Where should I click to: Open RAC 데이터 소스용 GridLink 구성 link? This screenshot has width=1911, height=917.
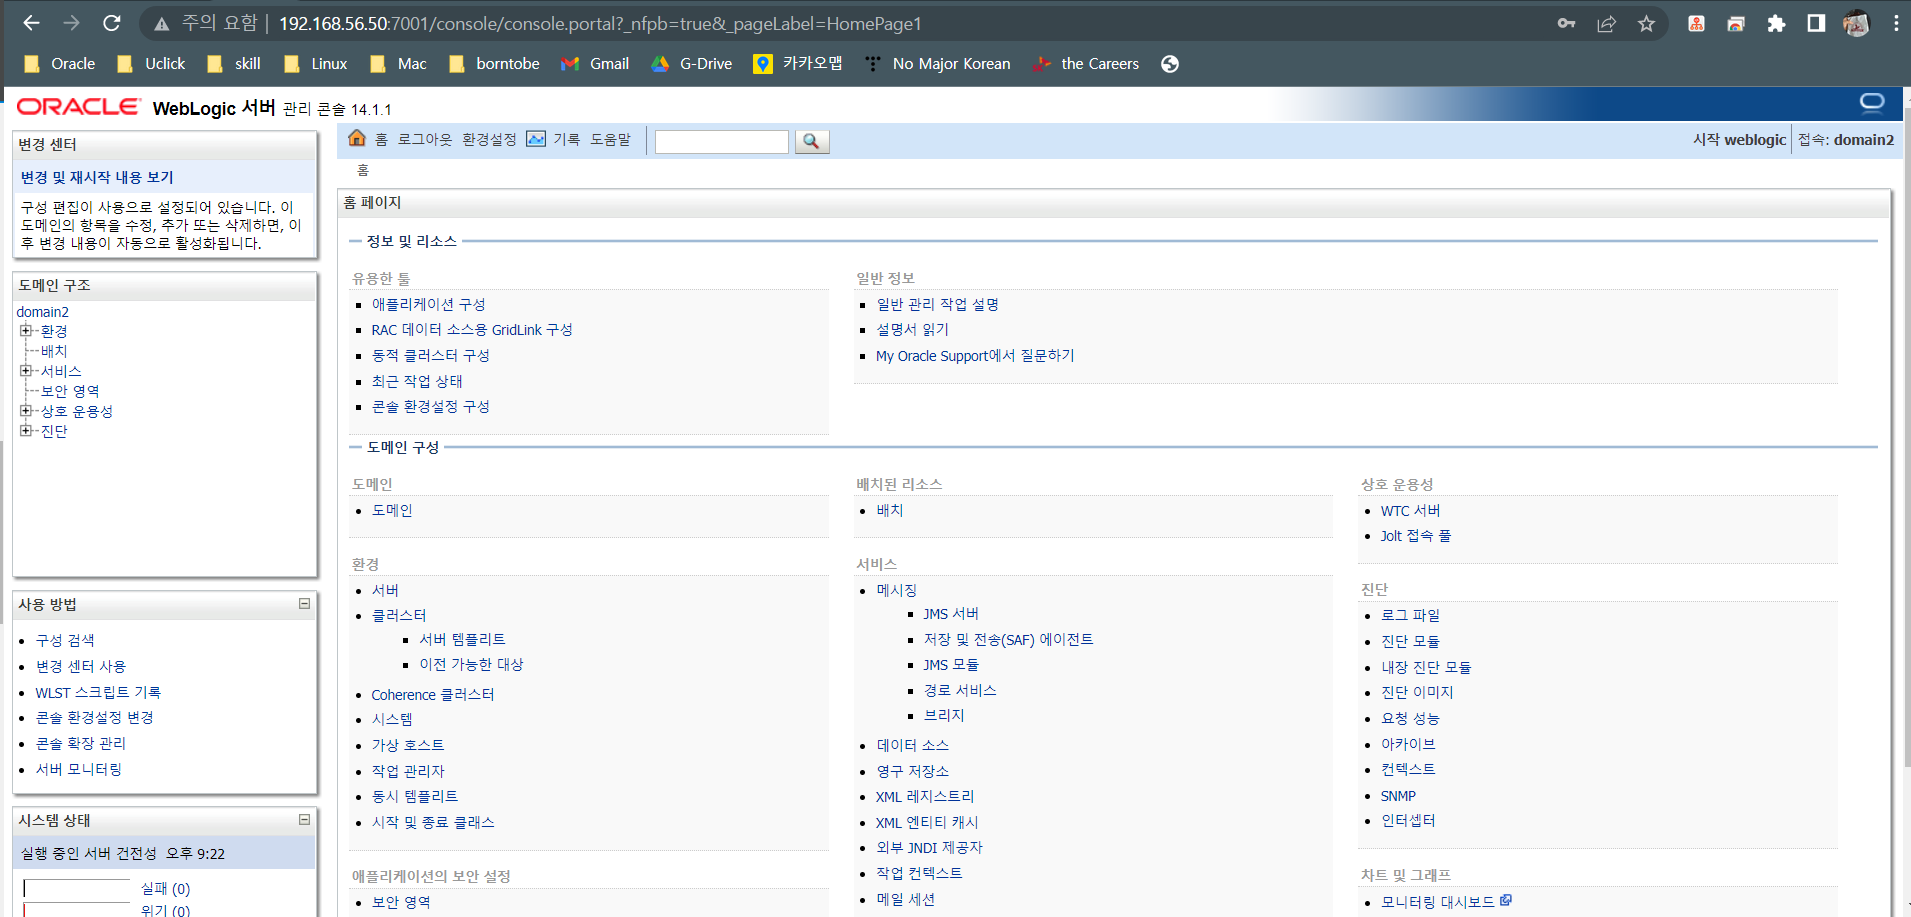(x=472, y=330)
